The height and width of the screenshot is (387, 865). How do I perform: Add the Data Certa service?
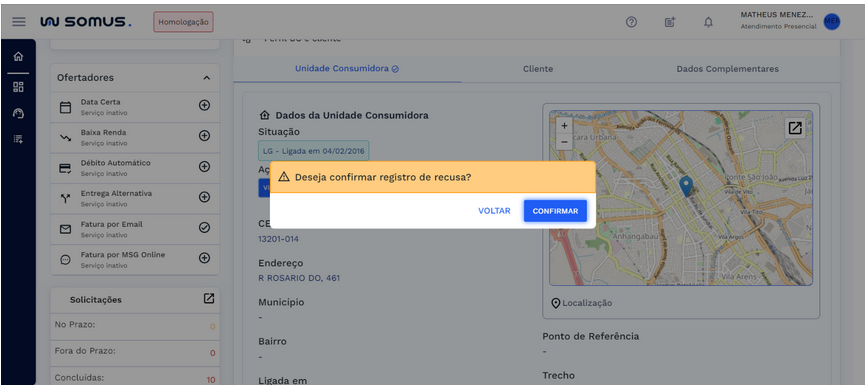point(204,105)
